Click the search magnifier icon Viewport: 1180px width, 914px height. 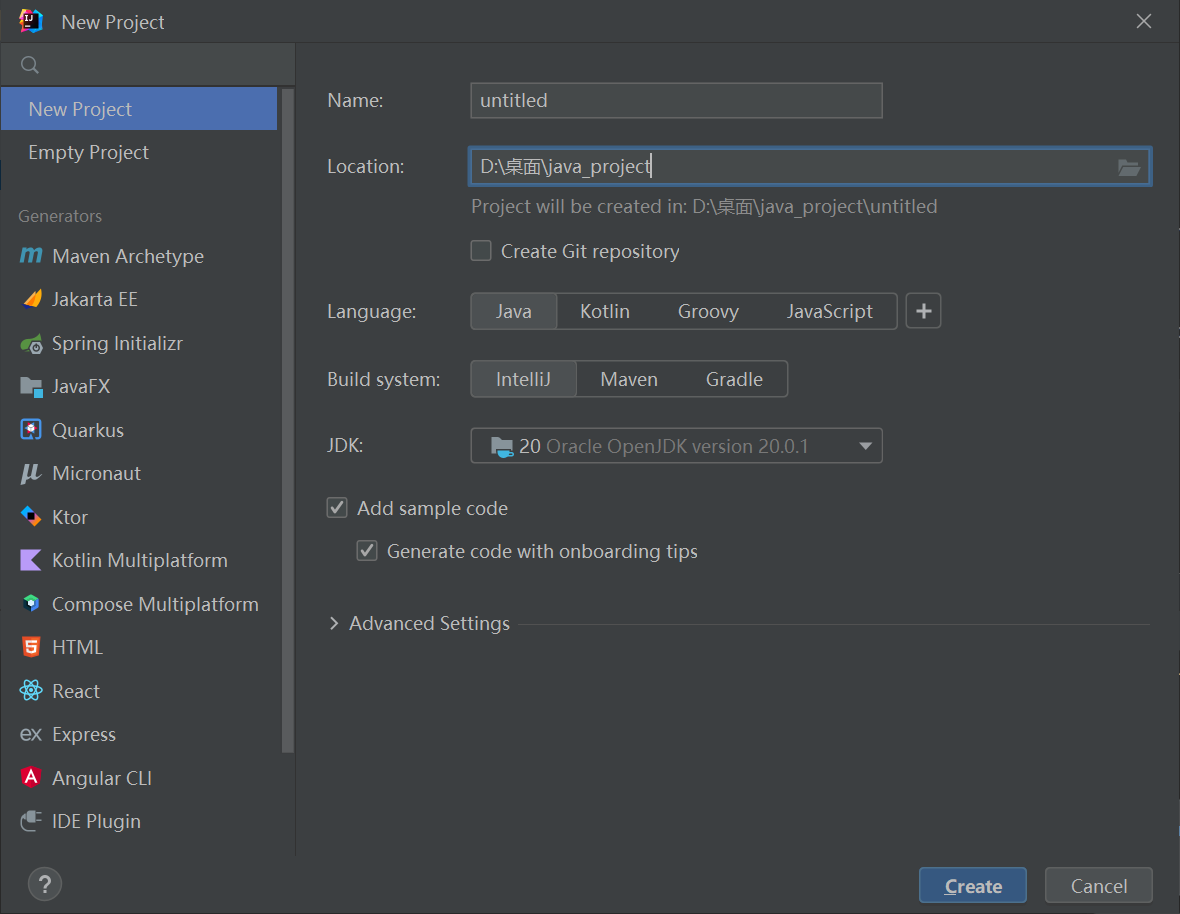[x=30, y=65]
